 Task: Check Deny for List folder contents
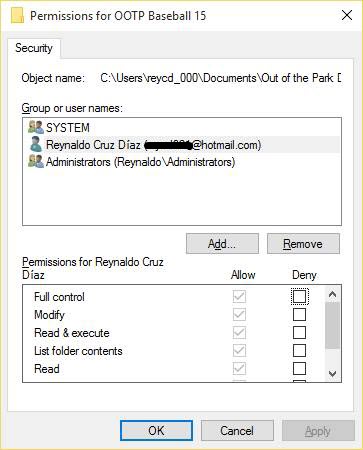coord(299,350)
